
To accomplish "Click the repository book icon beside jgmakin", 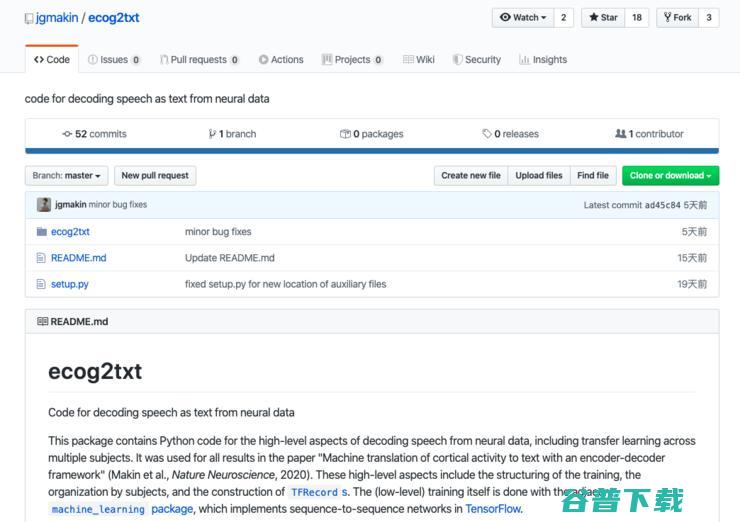I will click(29, 18).
